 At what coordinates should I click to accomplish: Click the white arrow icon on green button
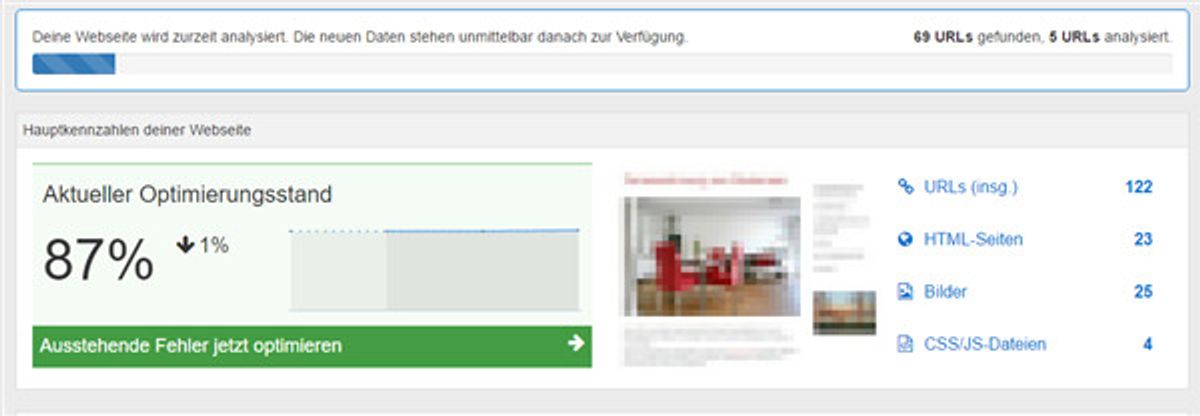click(575, 344)
